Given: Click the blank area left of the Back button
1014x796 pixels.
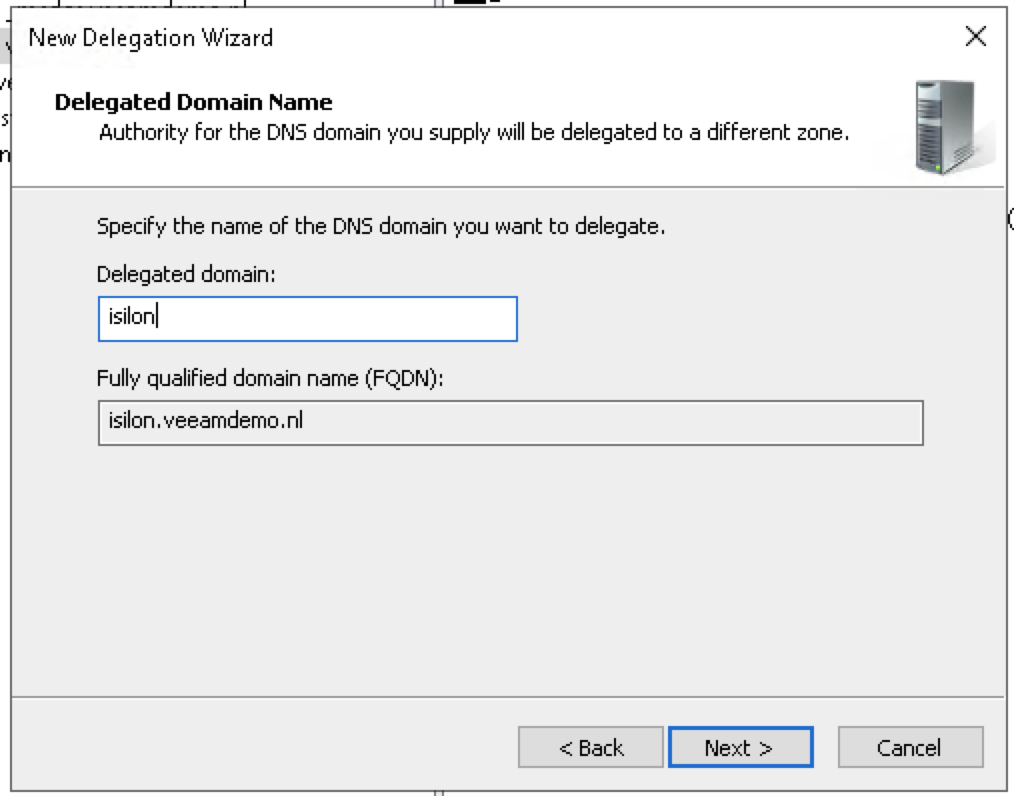Looking at the screenshot, I should point(260,748).
